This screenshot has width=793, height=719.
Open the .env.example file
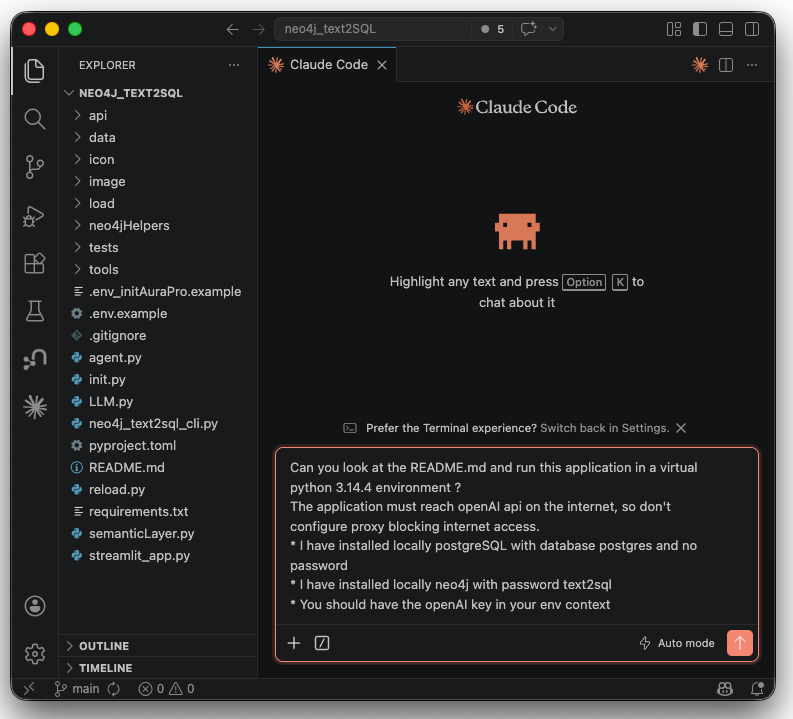(x=158, y=313)
